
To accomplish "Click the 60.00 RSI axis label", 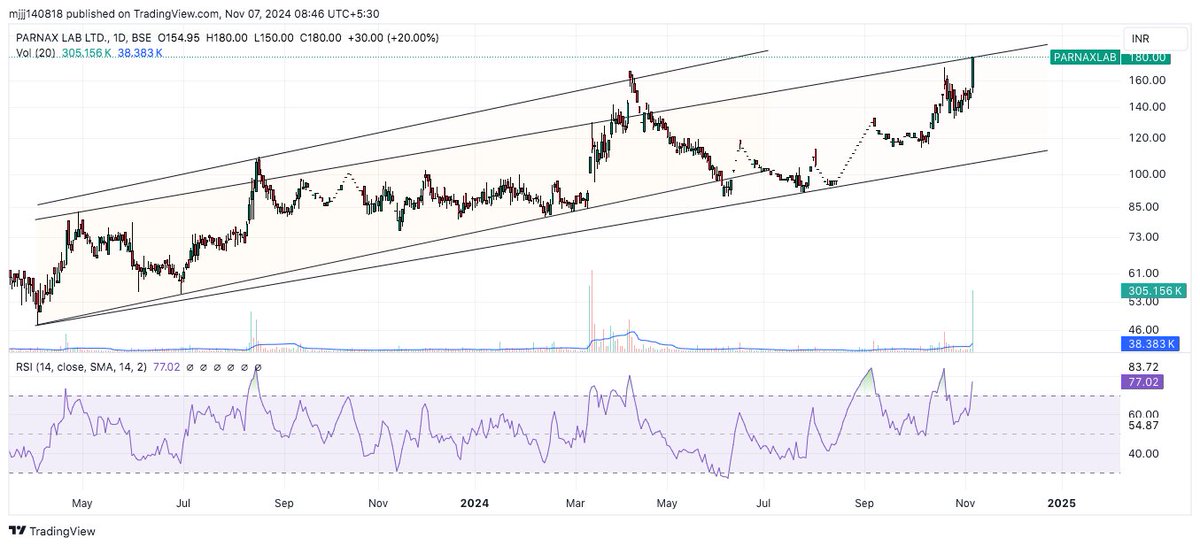I will point(1145,414).
